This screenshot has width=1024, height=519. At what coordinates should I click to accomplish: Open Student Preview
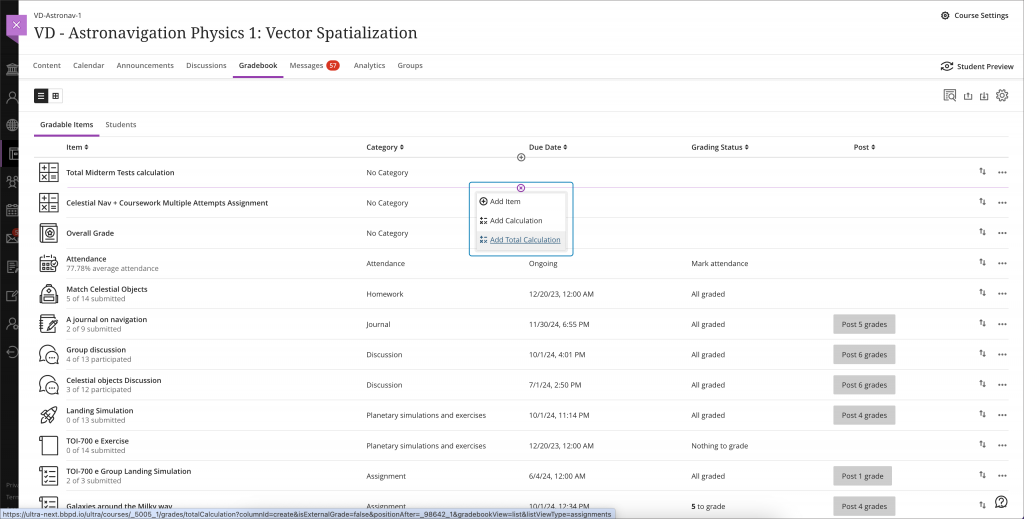977,67
